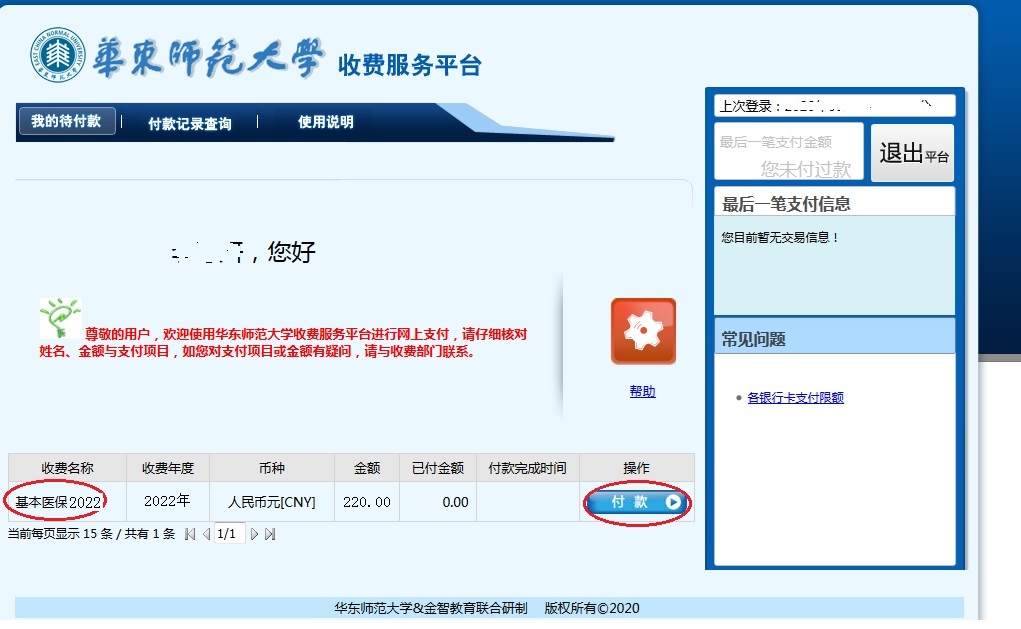Click the 上次登录 last login field
This screenshot has width=1021, height=629.
pyautogui.click(x=834, y=105)
